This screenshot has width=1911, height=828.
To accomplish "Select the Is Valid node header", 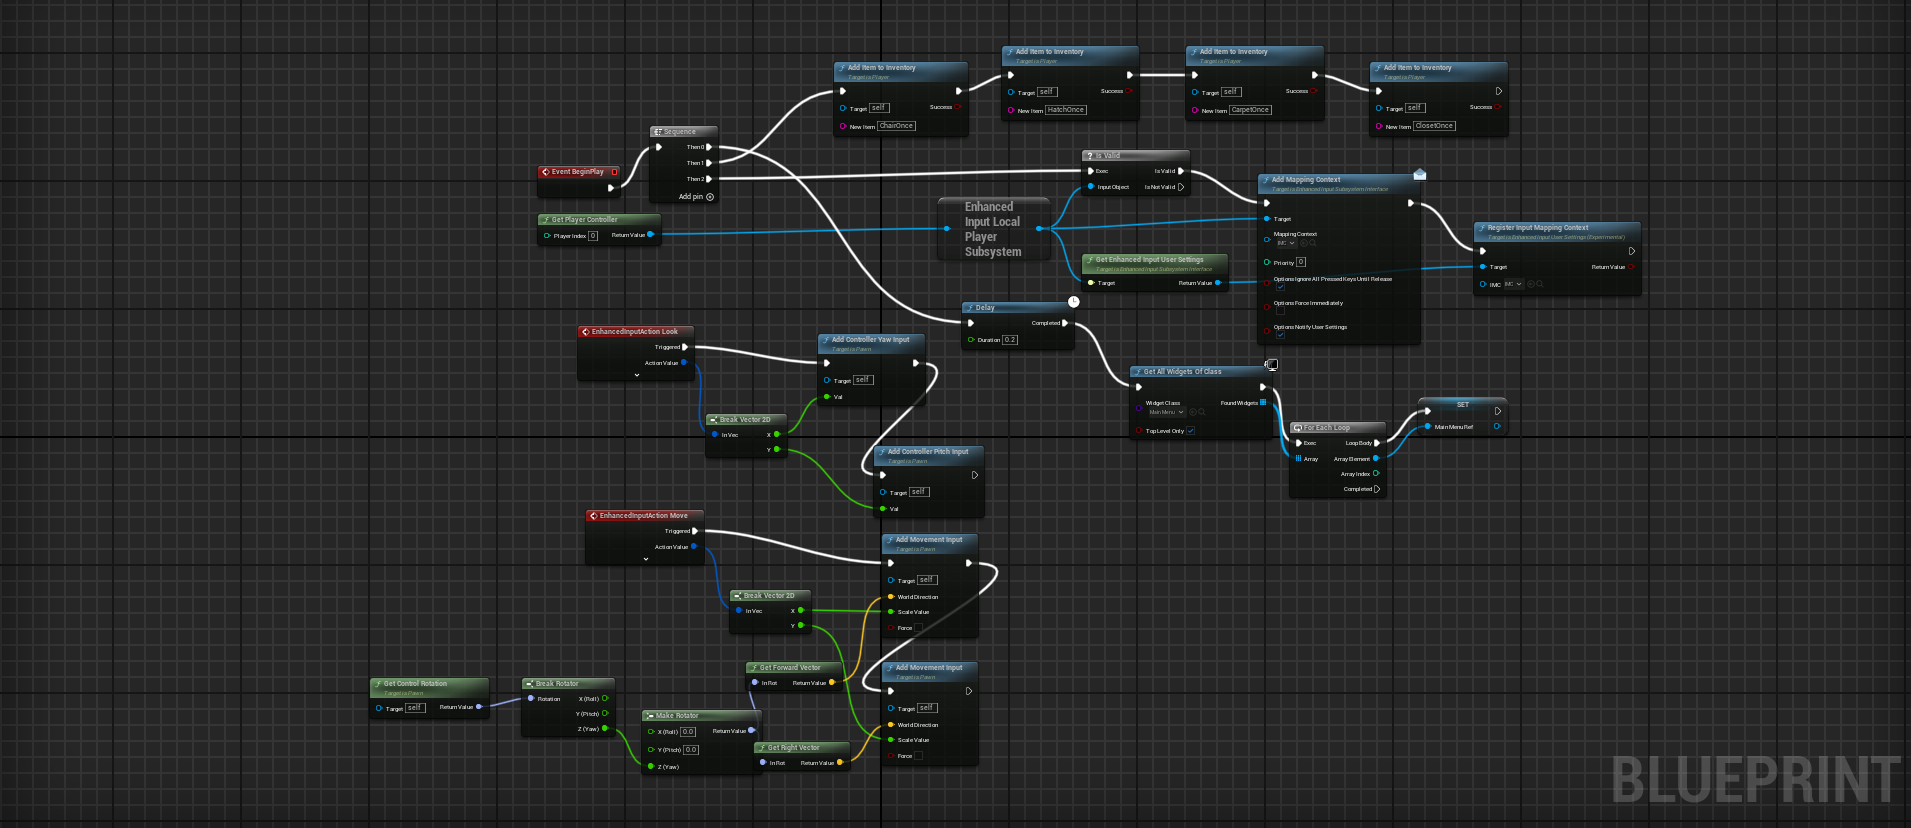I will (x=1136, y=156).
